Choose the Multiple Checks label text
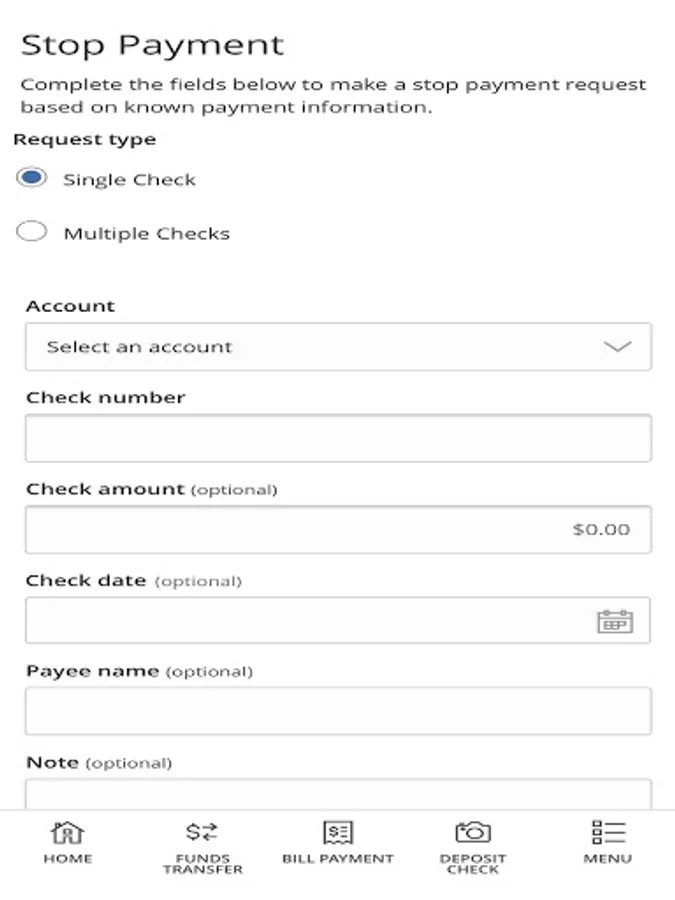This screenshot has width=675, height=900. pos(146,234)
